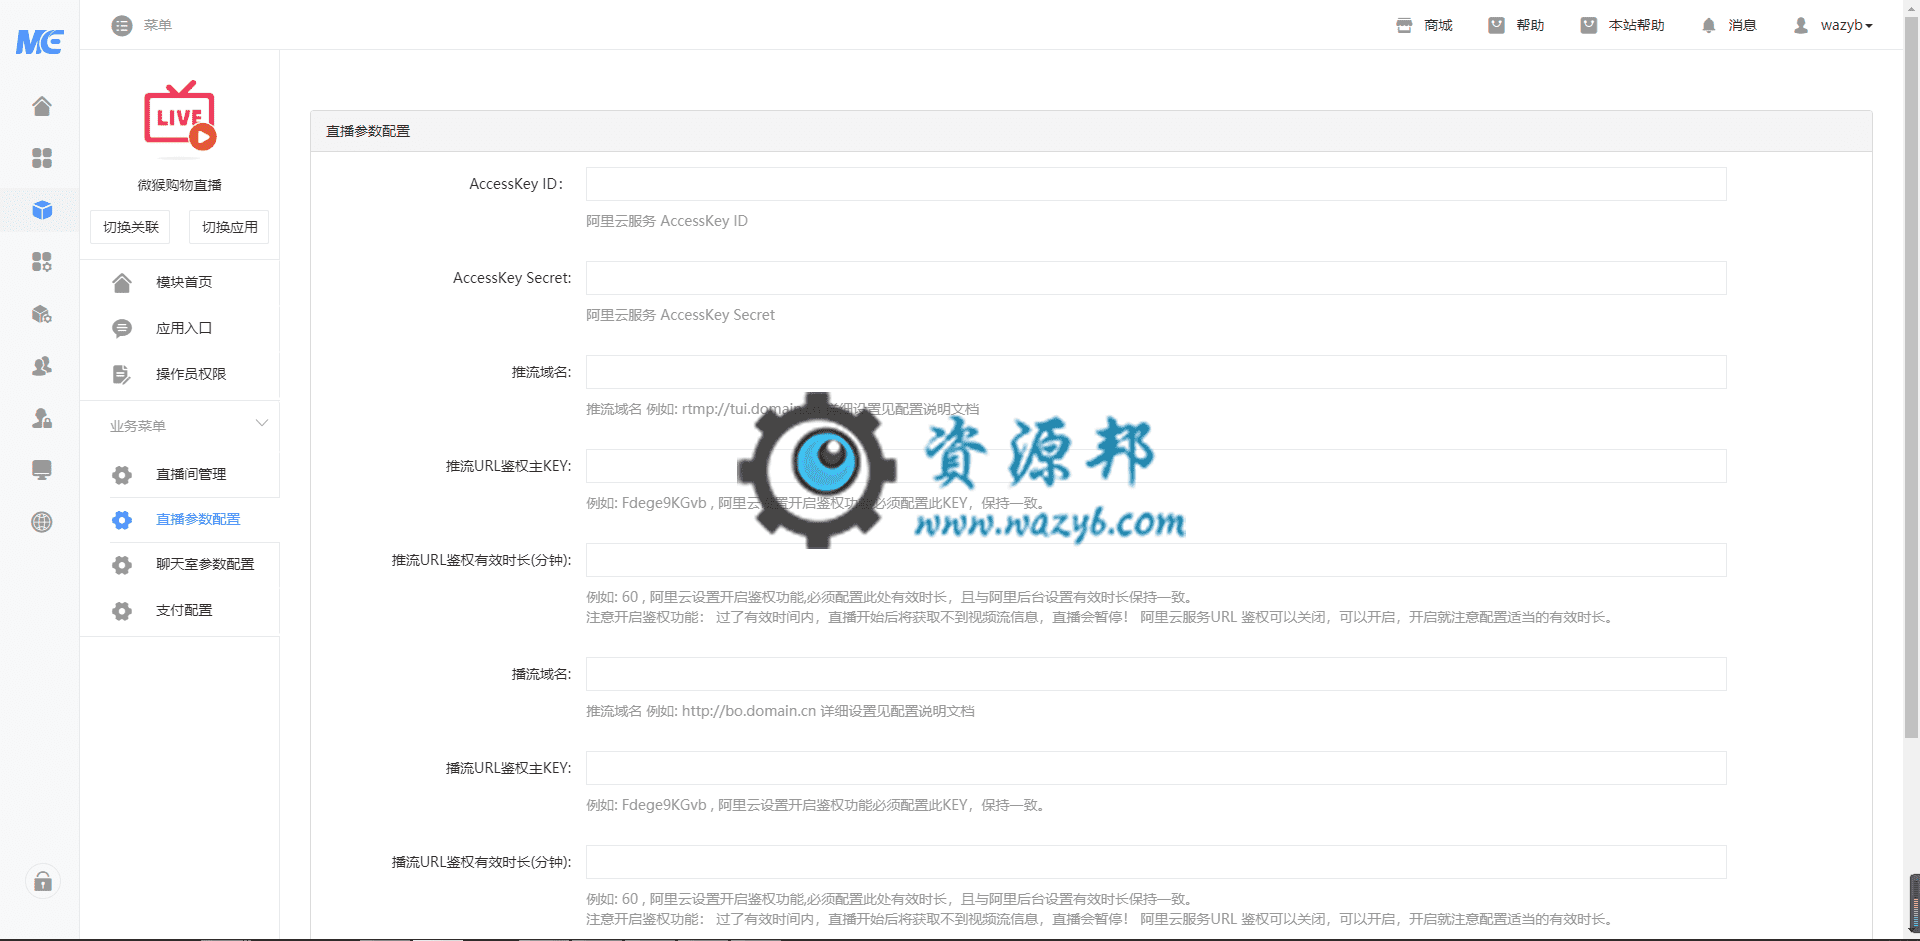
Task: Click the LIVE app logo thumbnail
Action: pyautogui.click(x=180, y=118)
